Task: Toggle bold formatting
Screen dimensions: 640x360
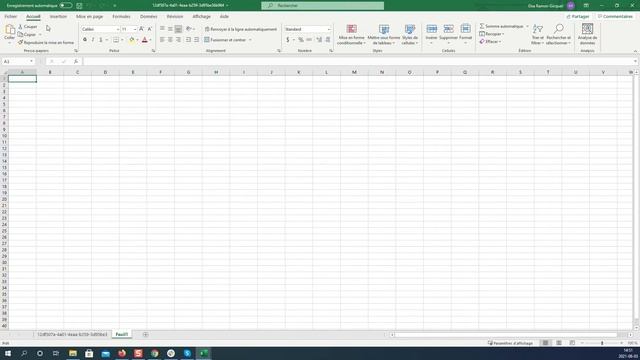Action: [x=85, y=40]
